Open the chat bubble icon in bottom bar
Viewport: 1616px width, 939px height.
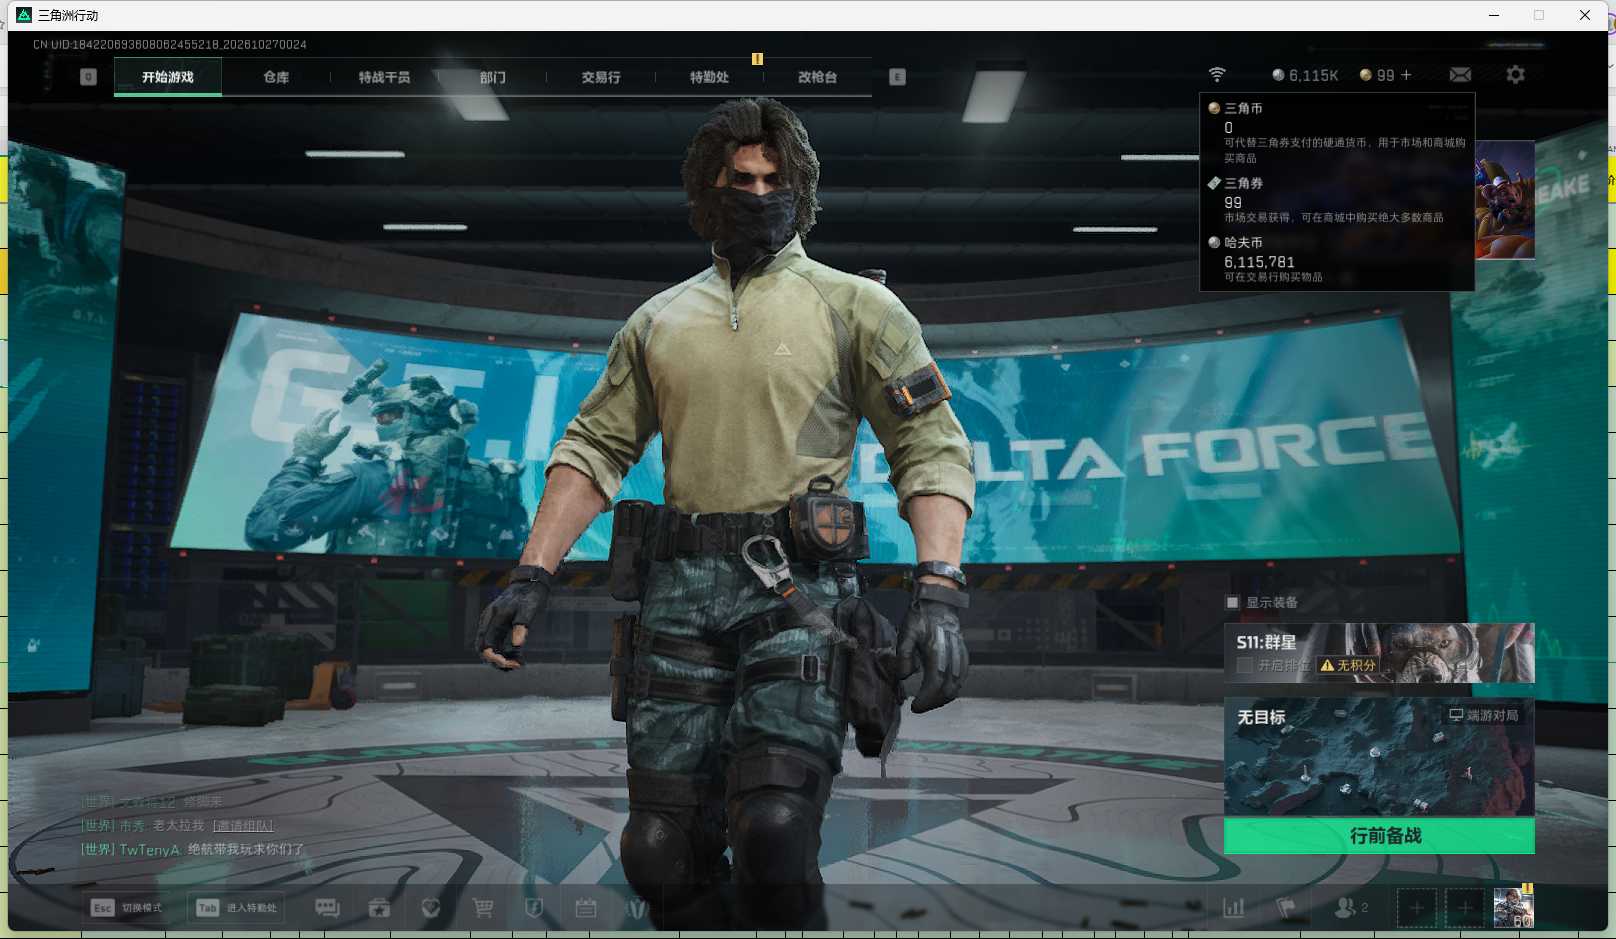point(327,908)
